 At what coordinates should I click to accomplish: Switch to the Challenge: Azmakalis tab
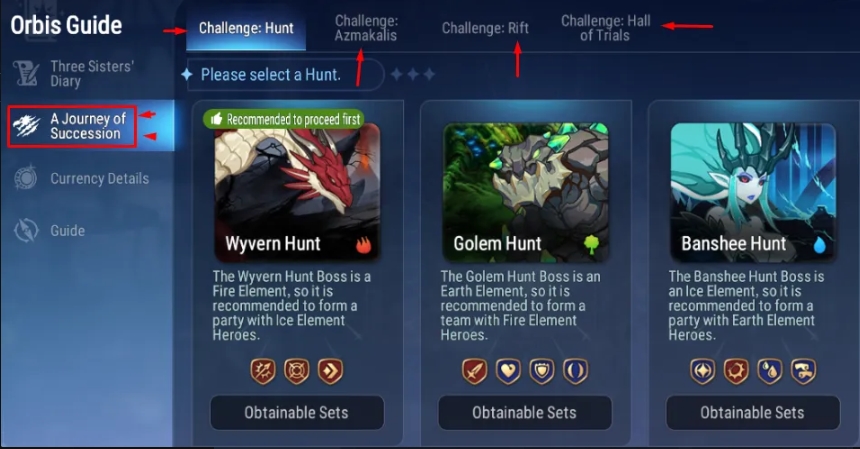(366, 28)
